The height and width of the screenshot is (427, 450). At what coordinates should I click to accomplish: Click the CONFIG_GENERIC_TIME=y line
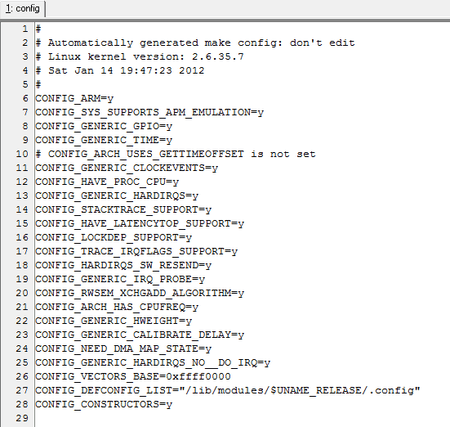pos(104,140)
